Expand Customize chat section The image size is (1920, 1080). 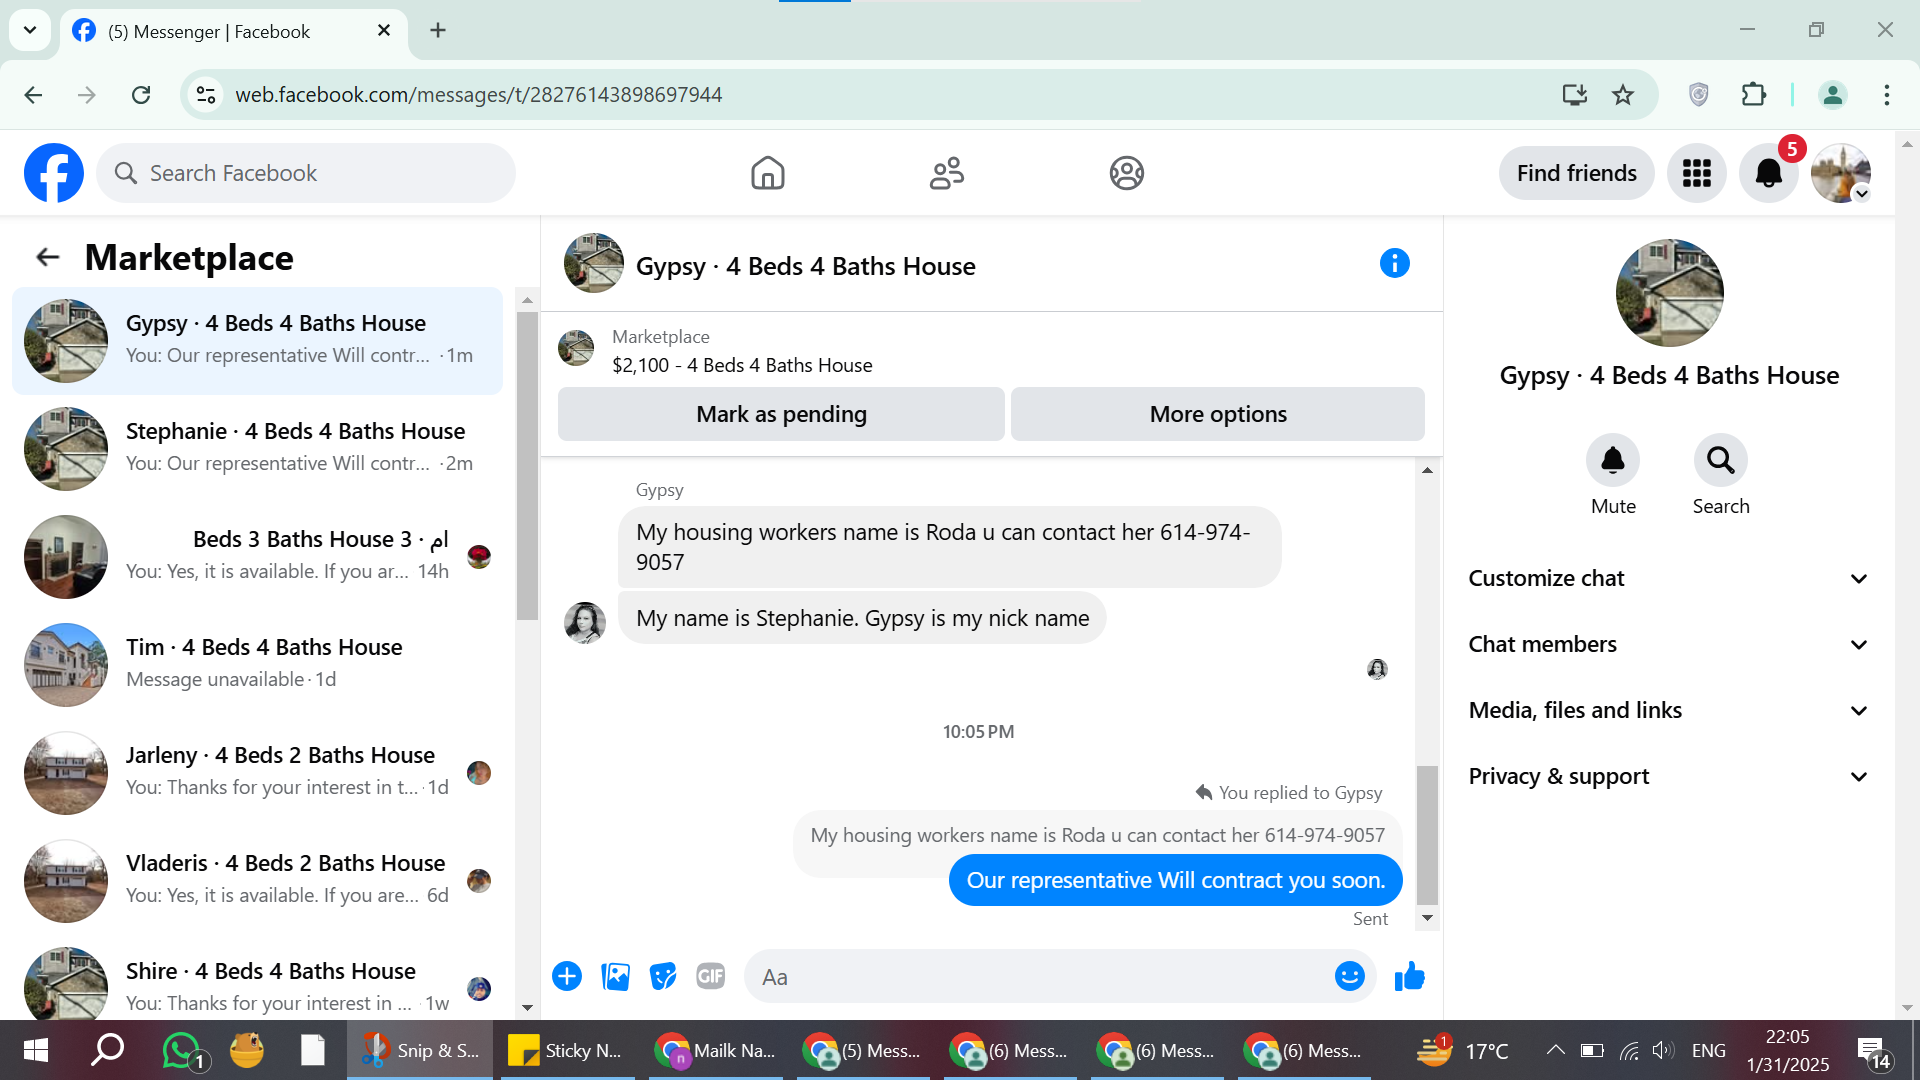click(x=1669, y=578)
